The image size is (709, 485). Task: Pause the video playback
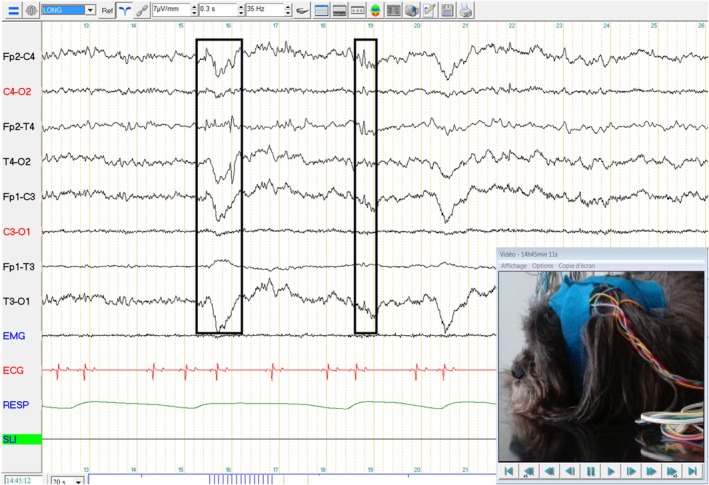tap(591, 471)
